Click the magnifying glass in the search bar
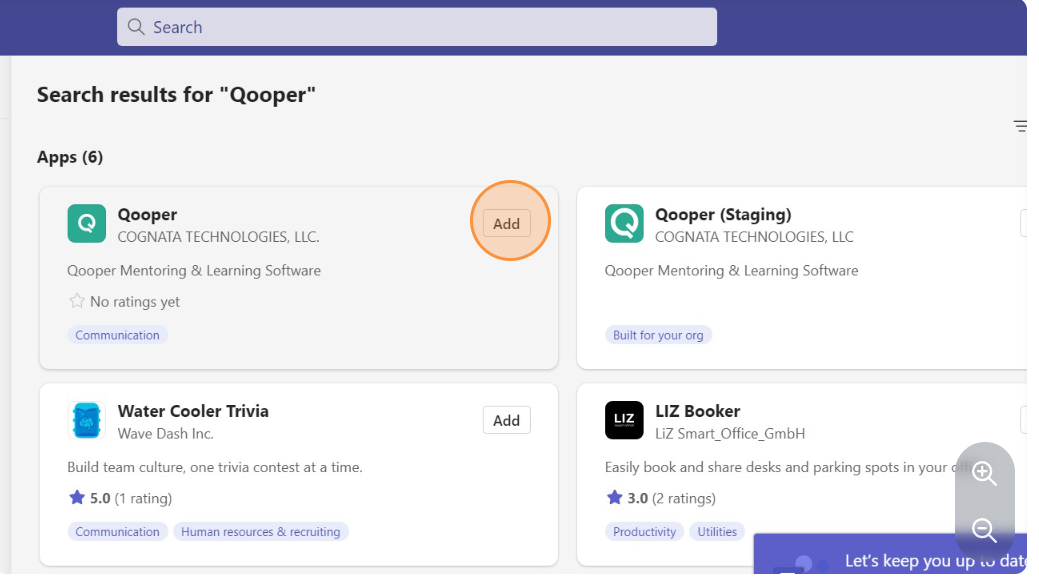 click(136, 27)
